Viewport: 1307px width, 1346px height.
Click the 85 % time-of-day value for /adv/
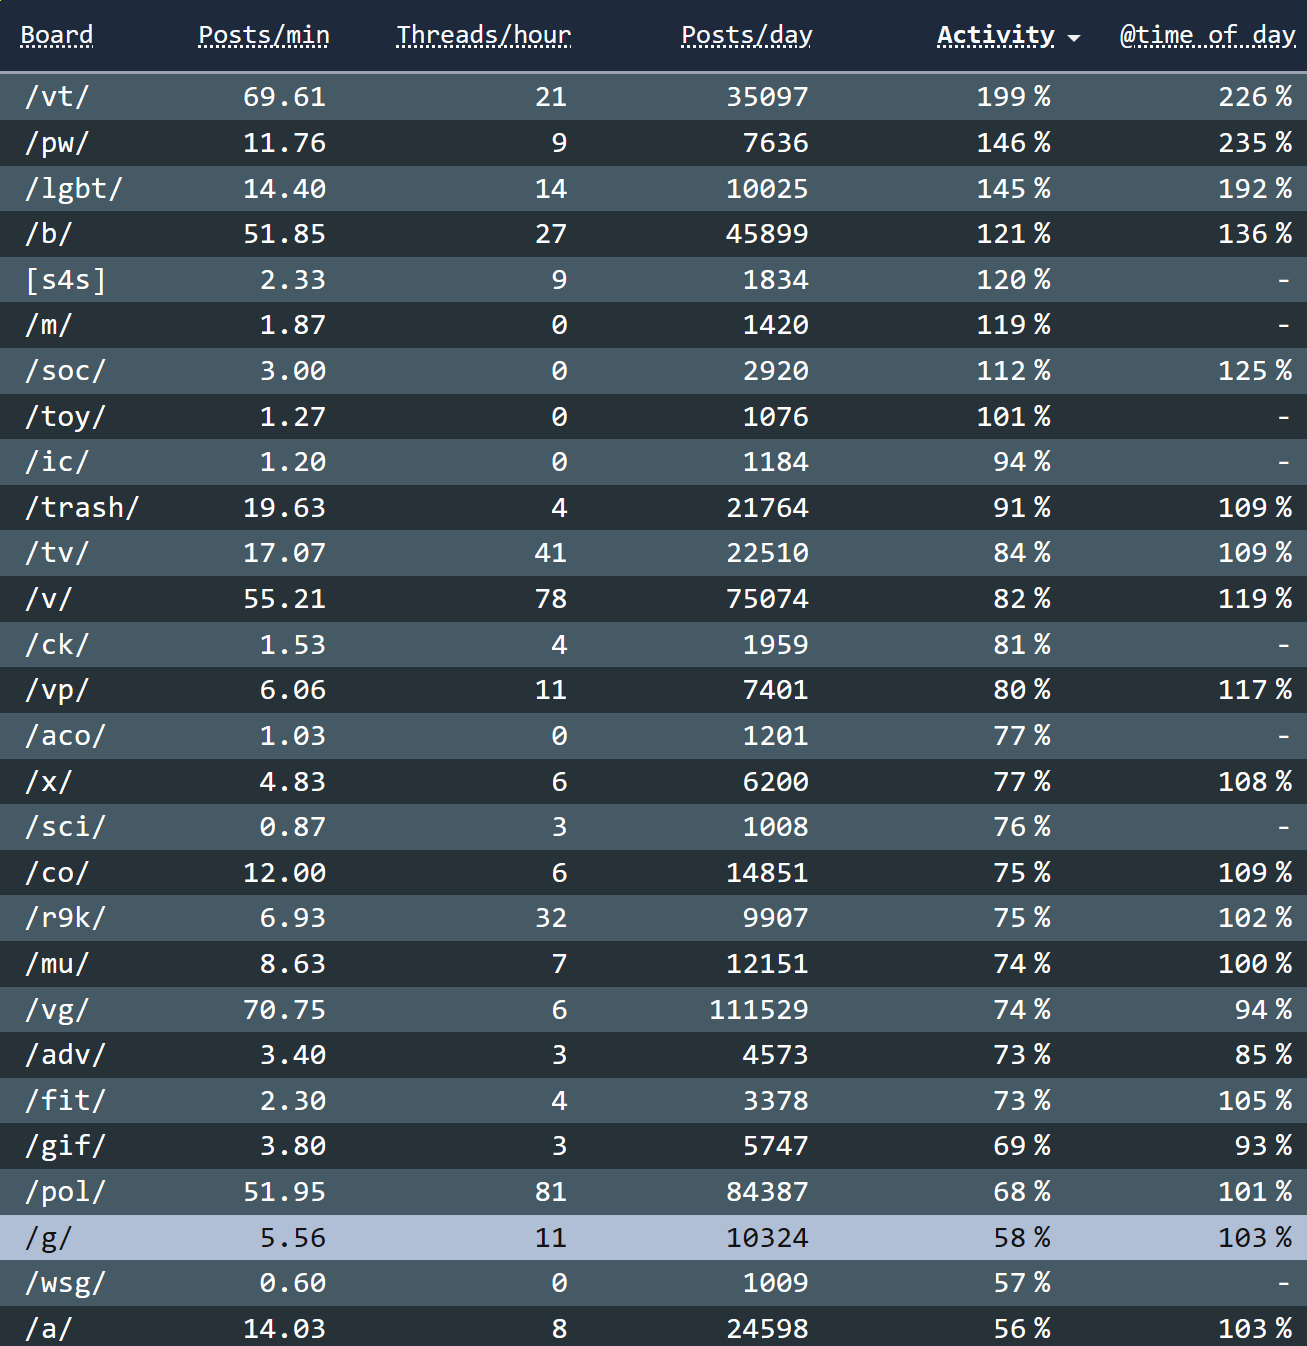[1263, 1055]
